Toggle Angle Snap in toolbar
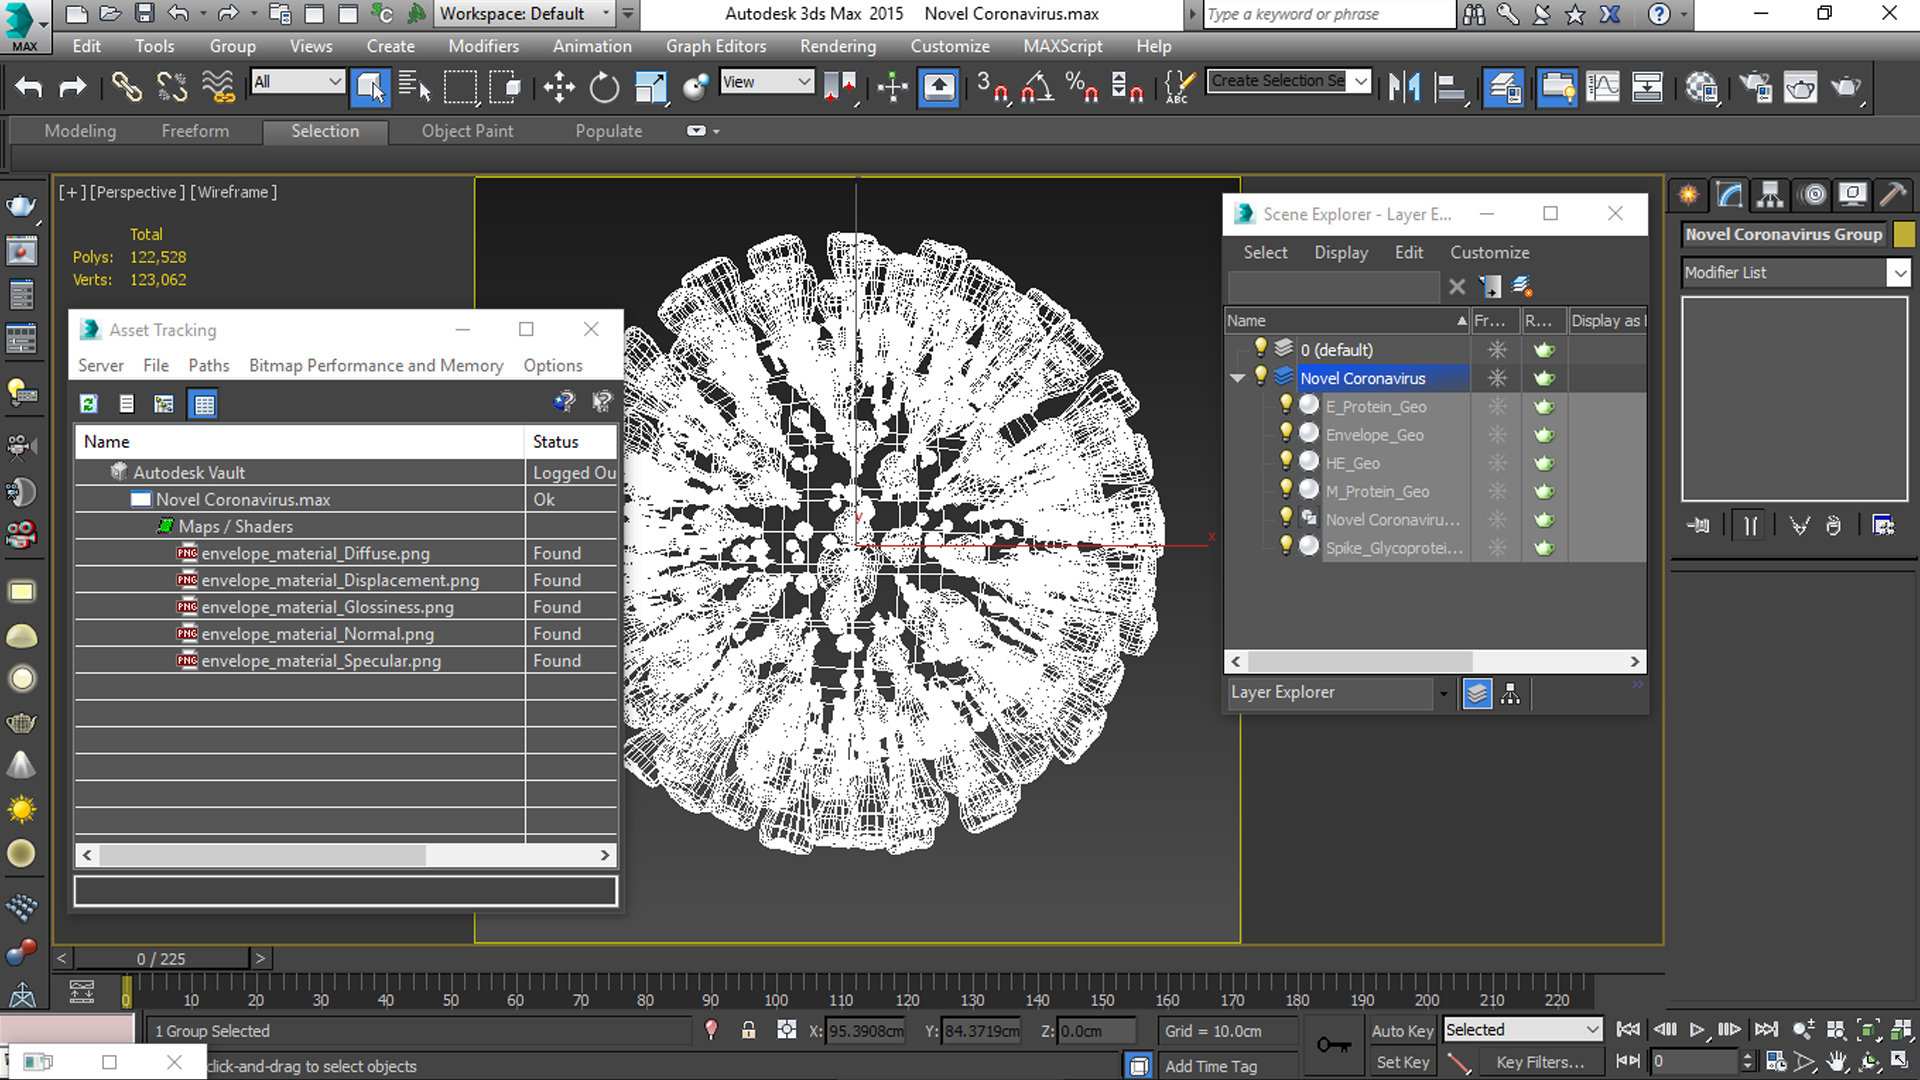This screenshot has height=1080, width=1920. tap(1037, 88)
